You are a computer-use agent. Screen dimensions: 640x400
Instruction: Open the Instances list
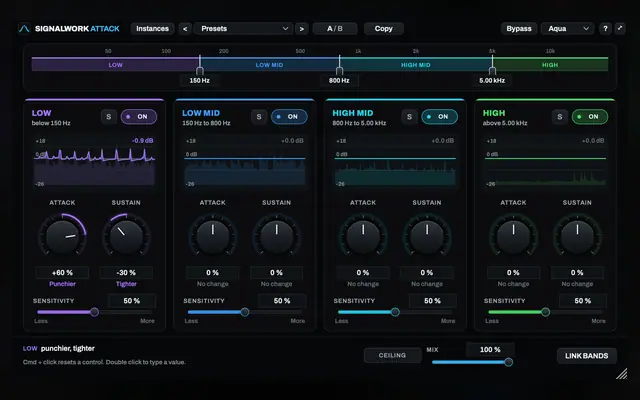point(152,29)
